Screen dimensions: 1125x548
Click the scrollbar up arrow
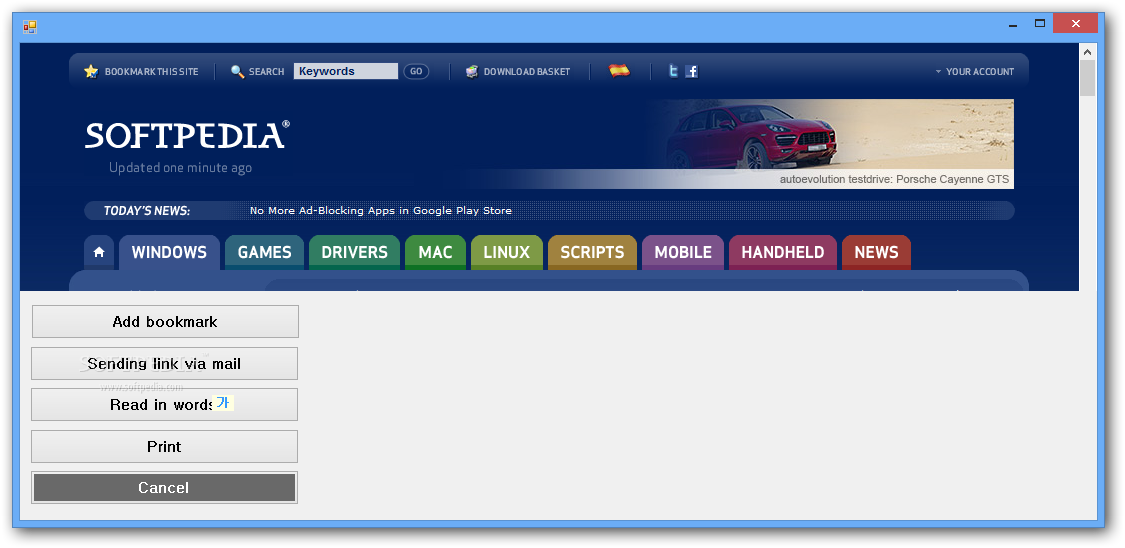click(1088, 52)
